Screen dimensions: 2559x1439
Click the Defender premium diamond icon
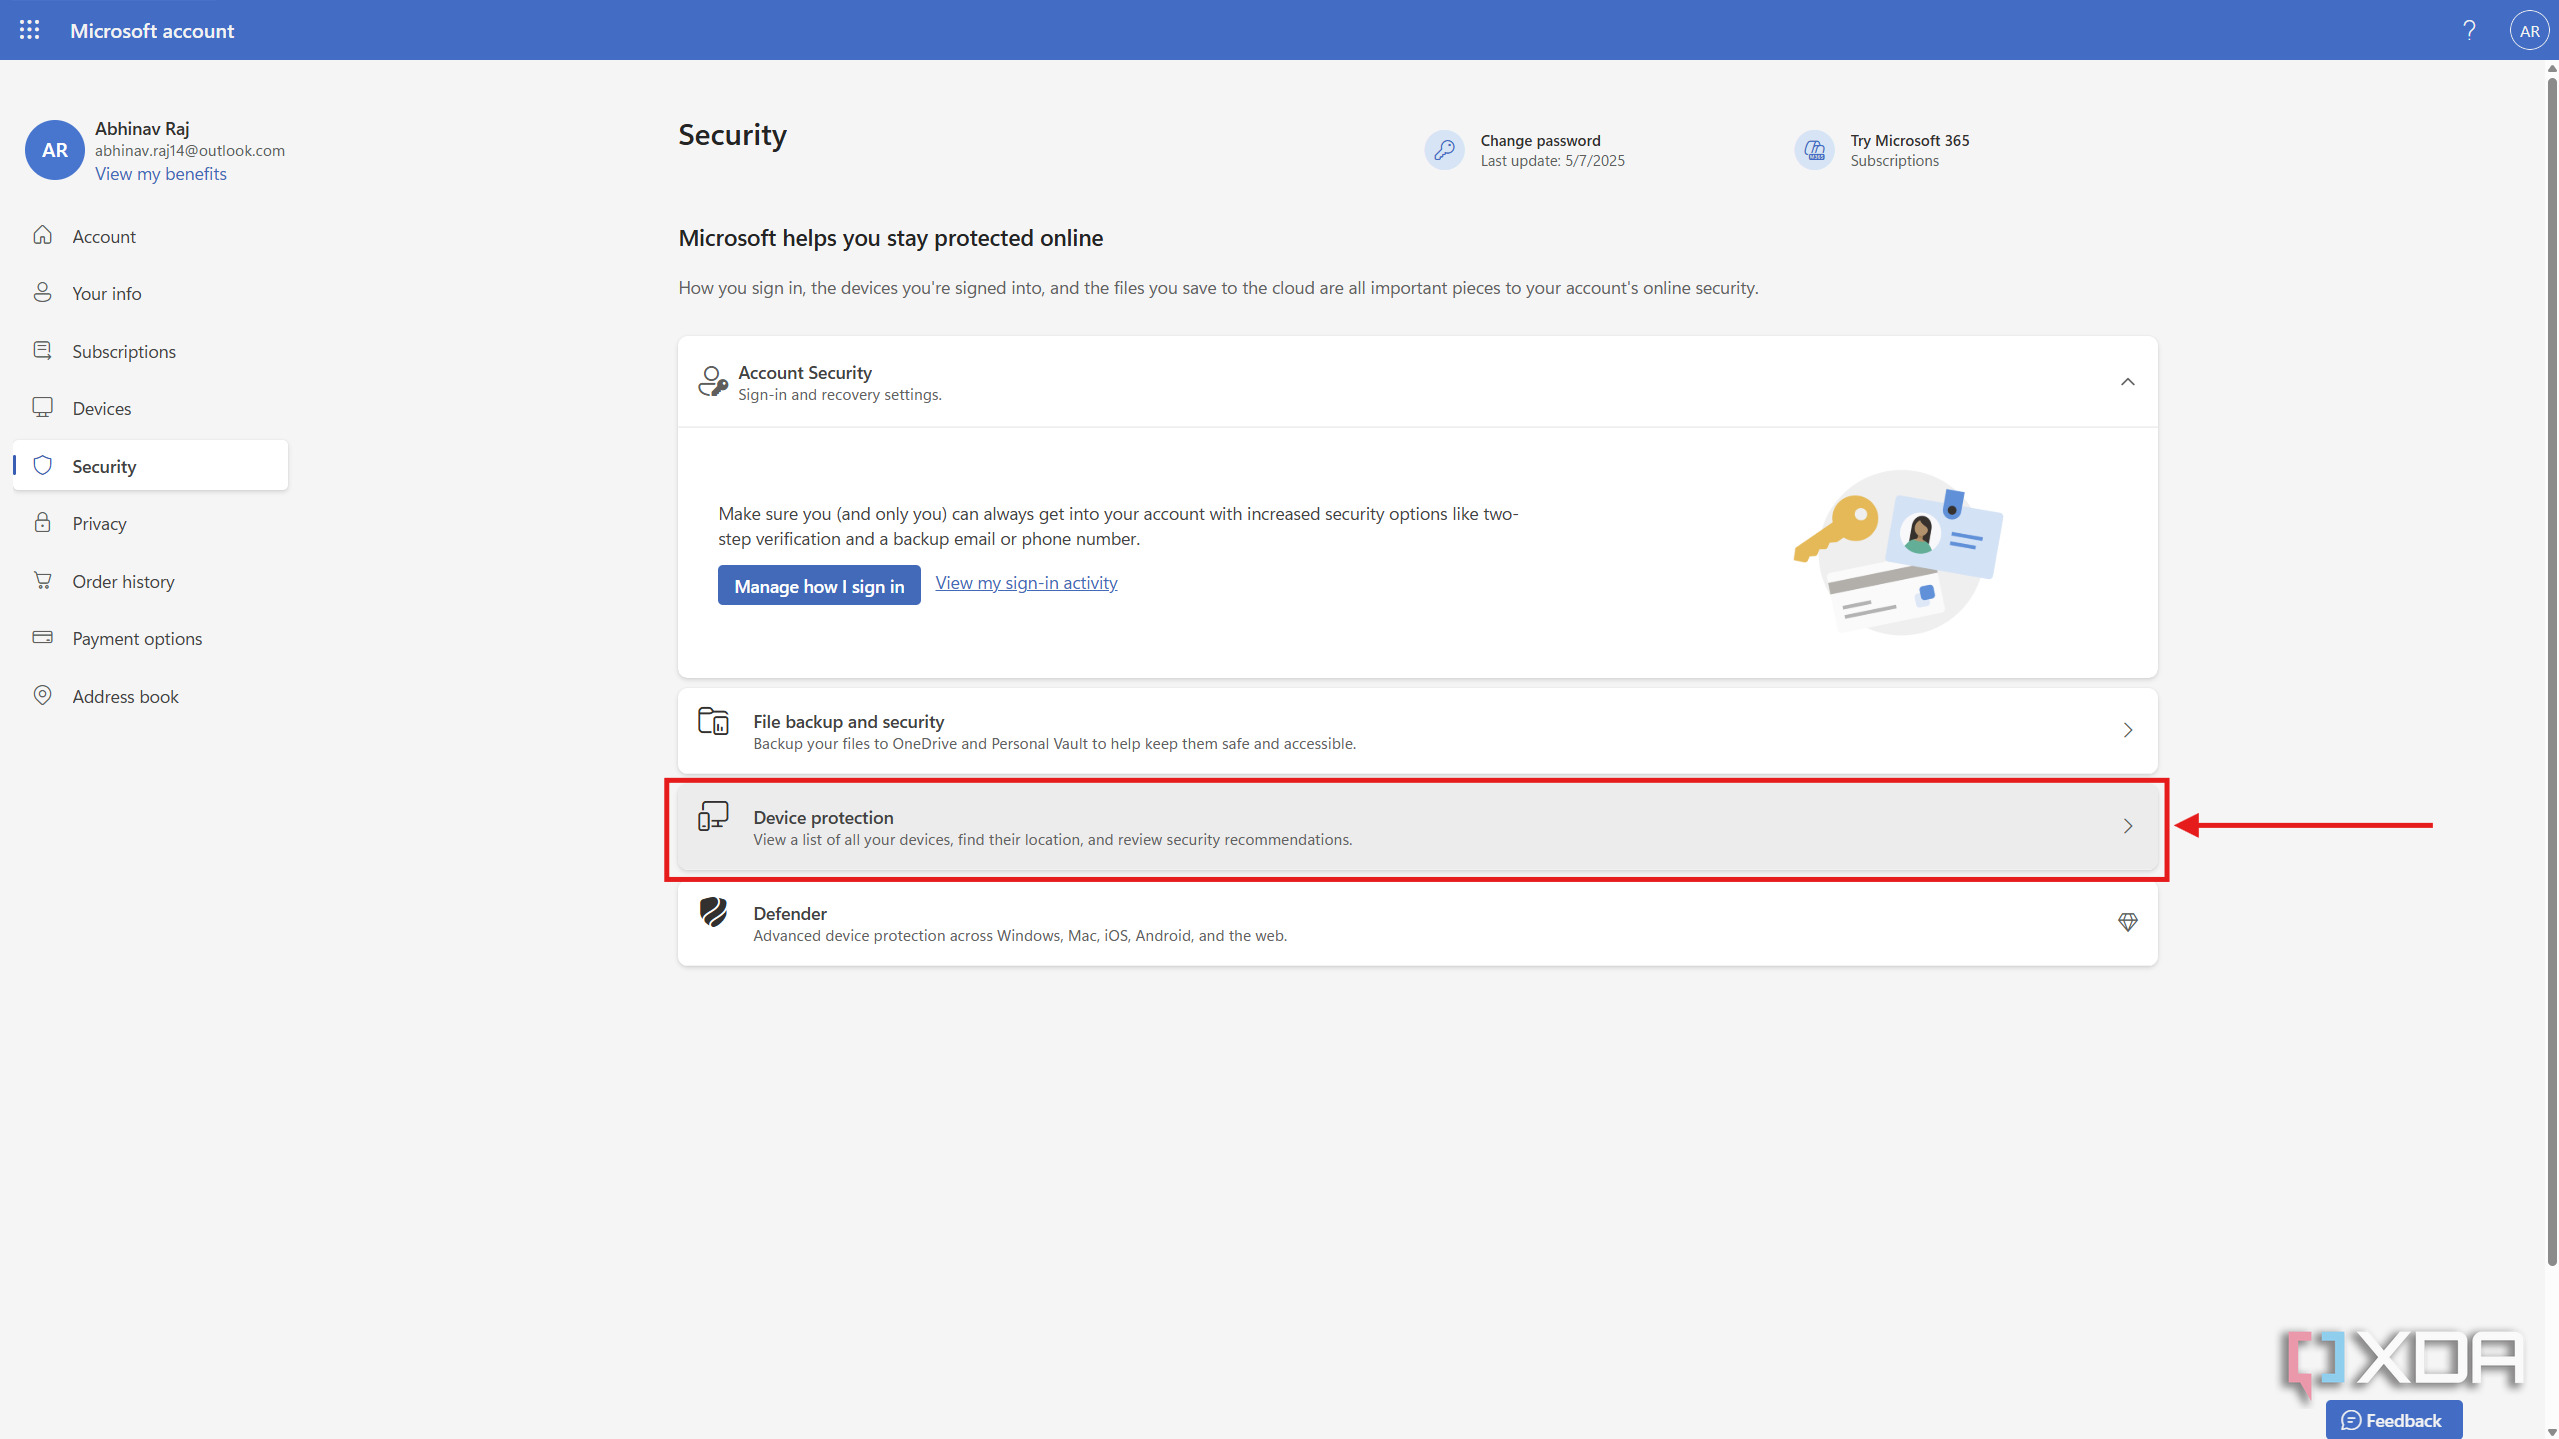click(2127, 922)
